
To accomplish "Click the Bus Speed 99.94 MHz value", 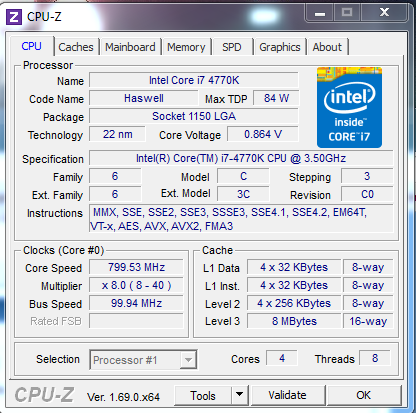I will click(136, 303).
